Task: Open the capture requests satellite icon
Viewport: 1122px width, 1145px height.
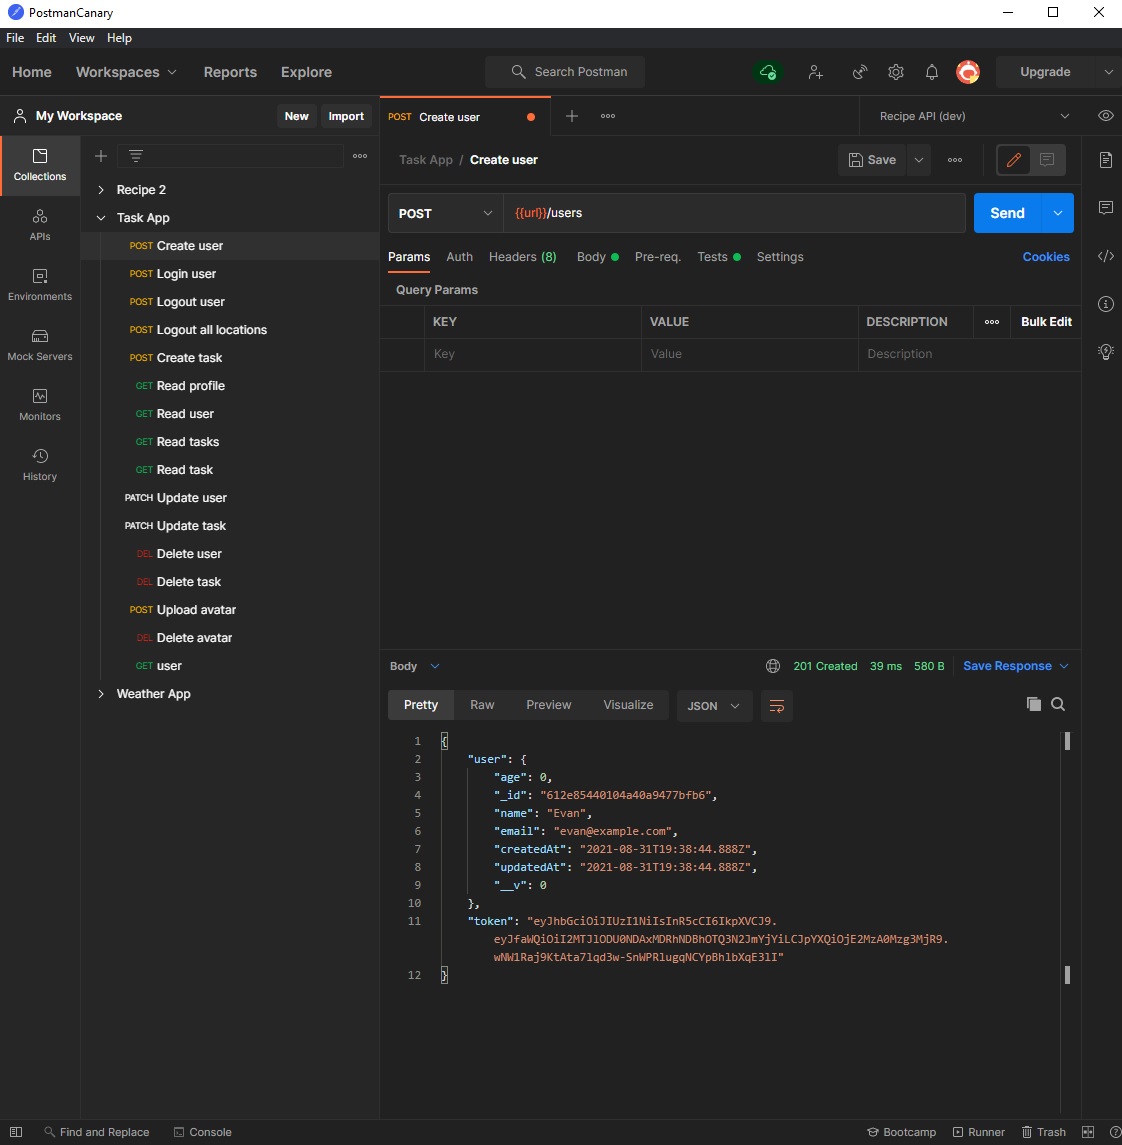Action: tap(859, 72)
